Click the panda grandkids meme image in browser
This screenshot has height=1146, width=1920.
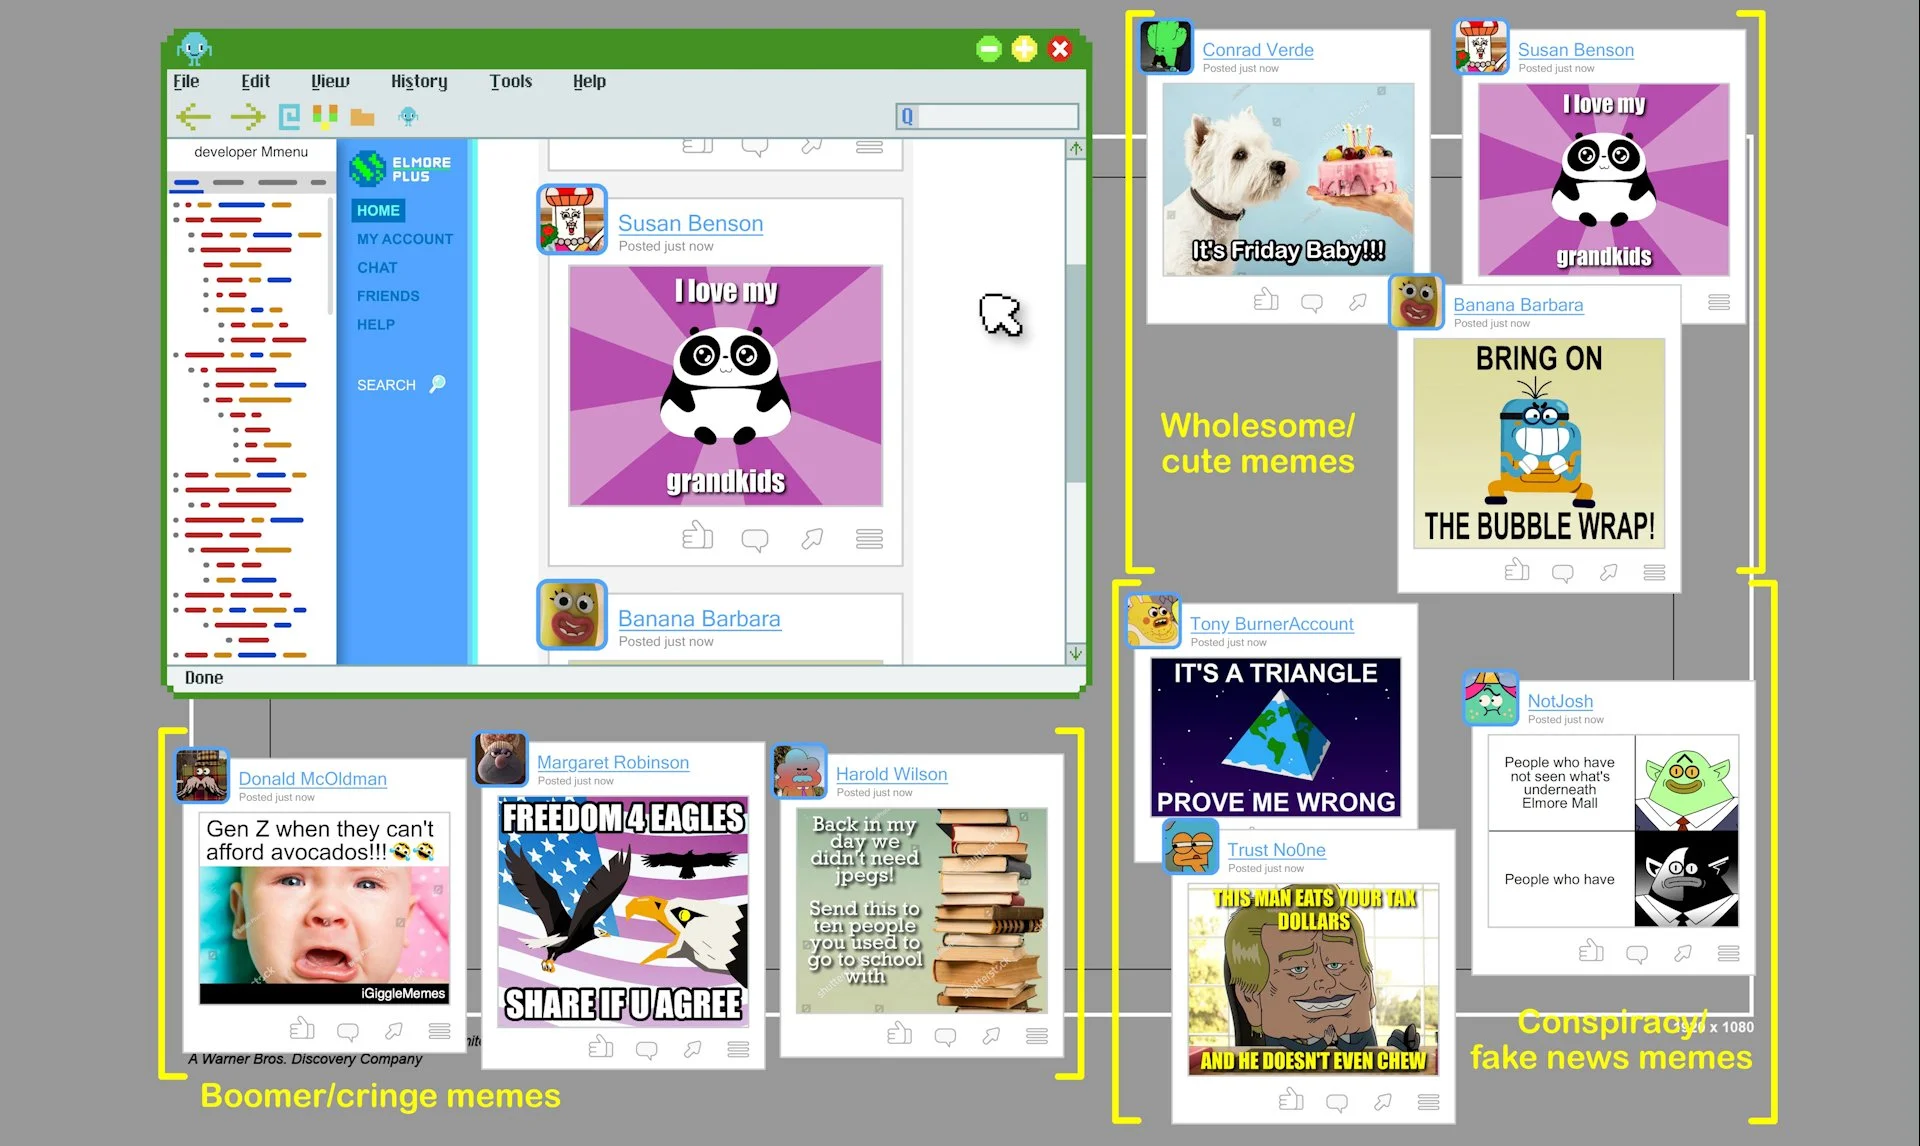point(726,385)
